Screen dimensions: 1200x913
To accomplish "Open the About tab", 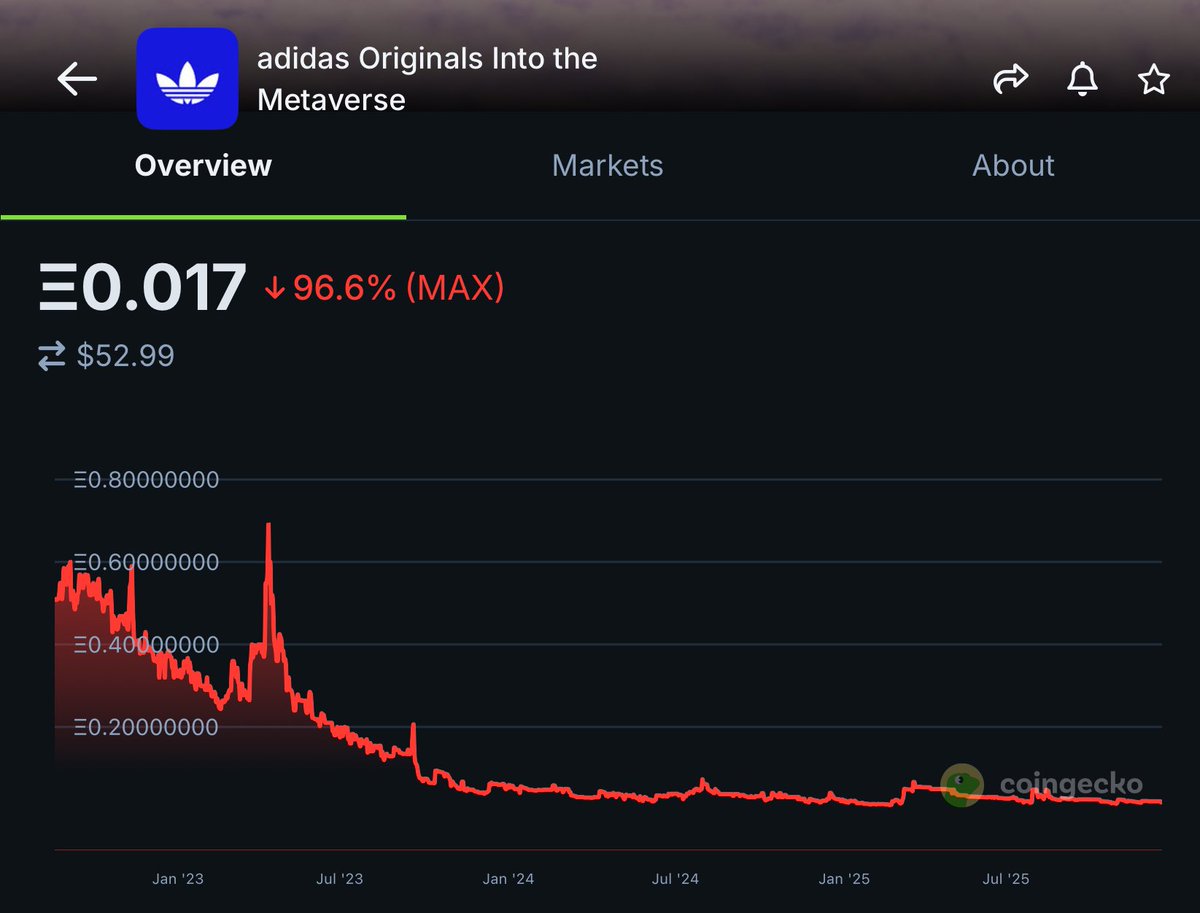I will tap(1013, 165).
